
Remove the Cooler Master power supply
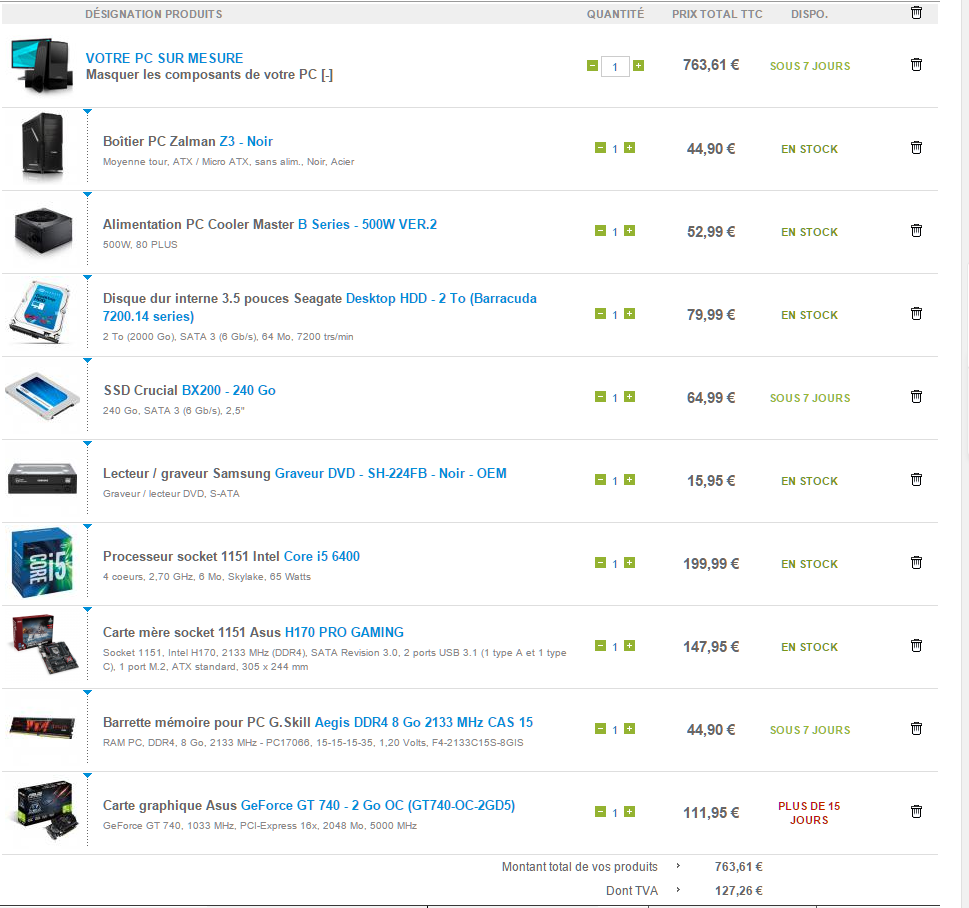pyautogui.click(x=916, y=231)
